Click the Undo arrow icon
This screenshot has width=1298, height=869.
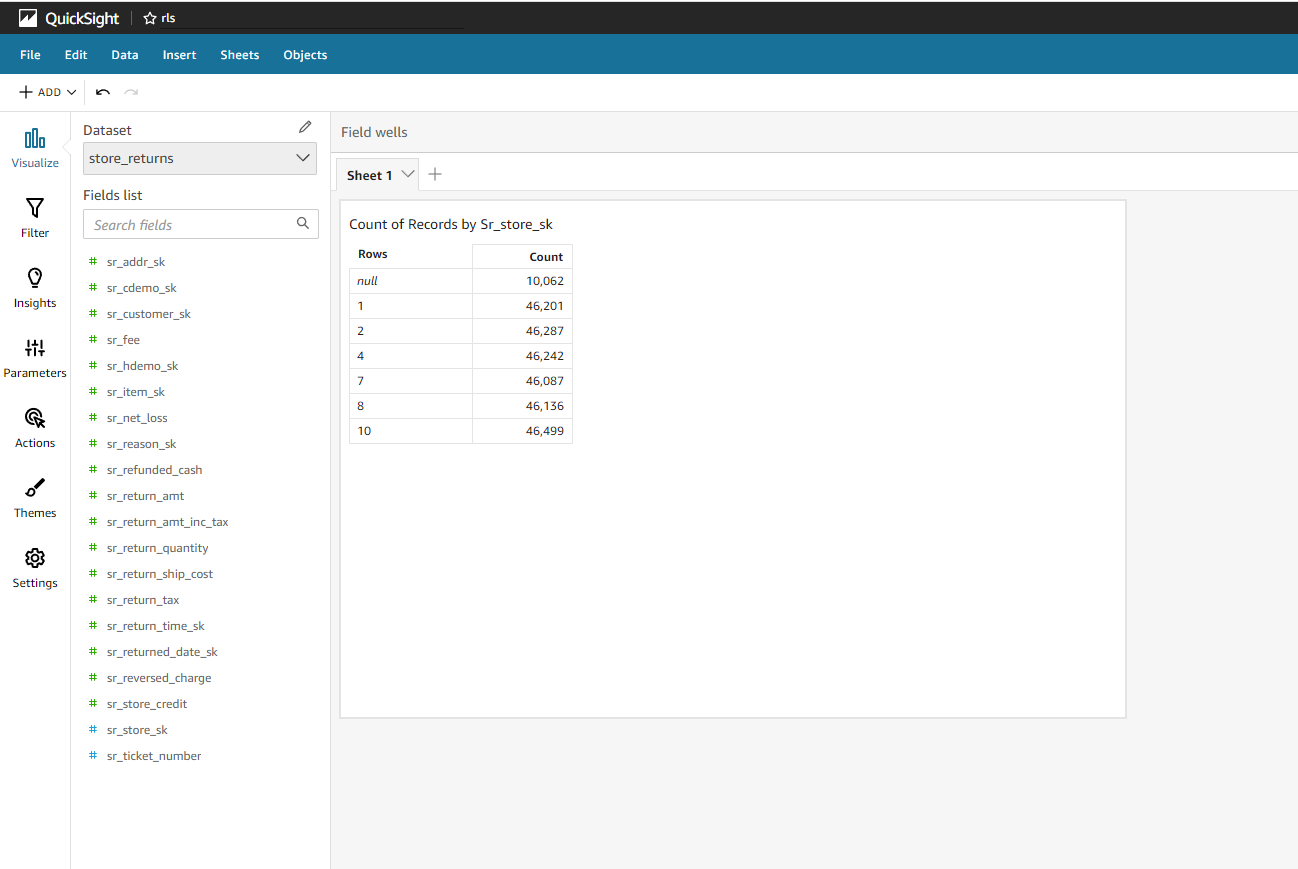pos(102,91)
